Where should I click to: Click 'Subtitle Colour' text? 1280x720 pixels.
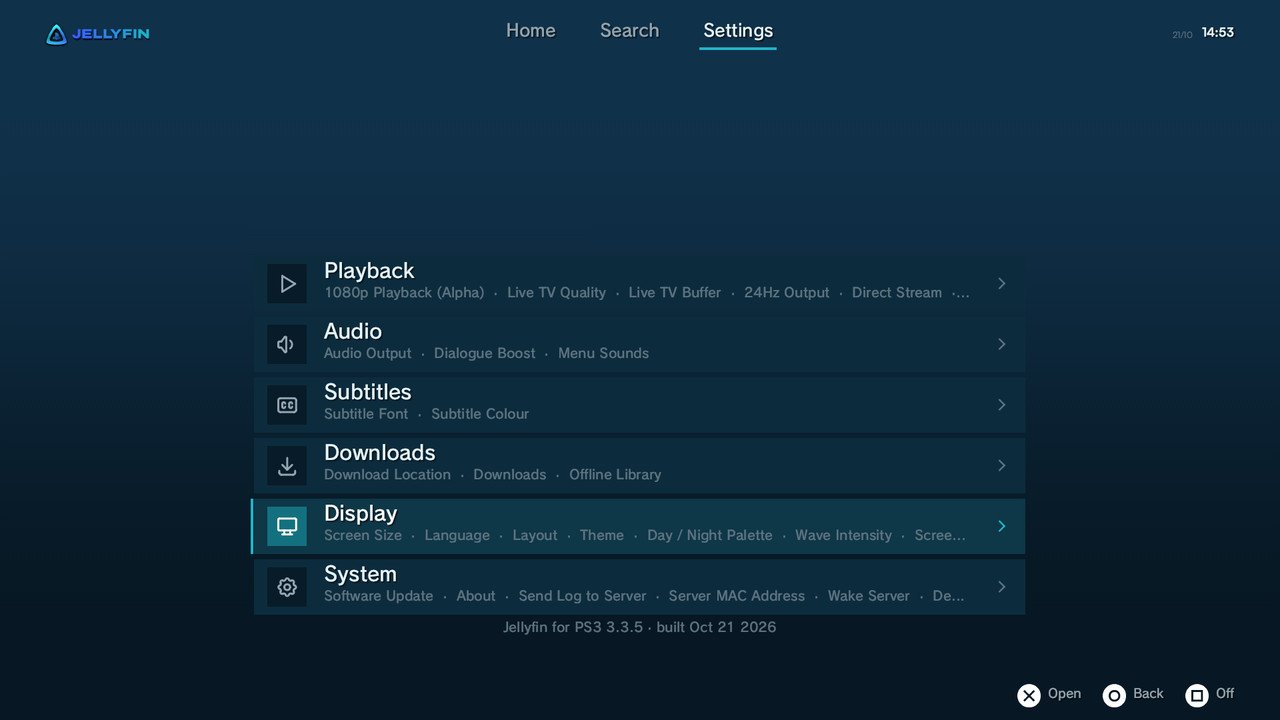pos(480,414)
